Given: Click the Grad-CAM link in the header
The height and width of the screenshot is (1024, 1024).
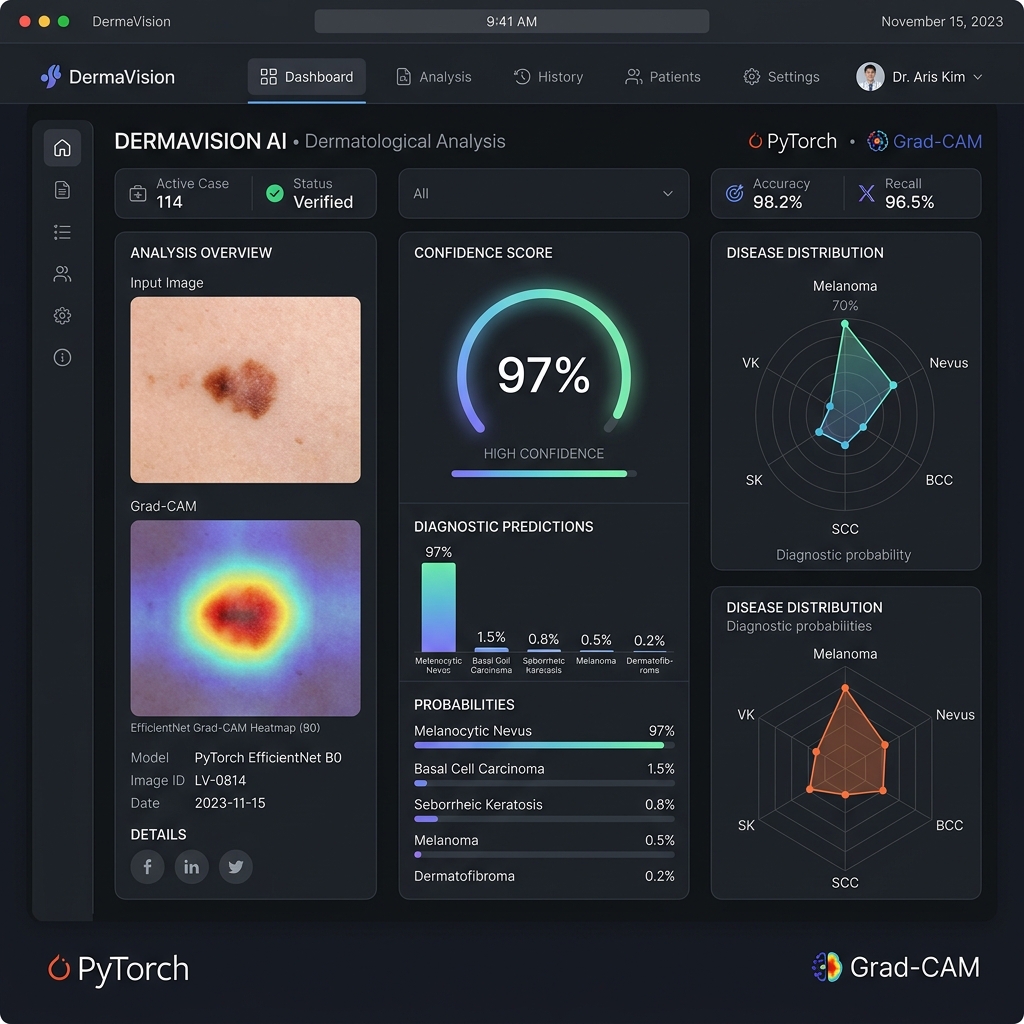Looking at the screenshot, I should tap(937, 141).
